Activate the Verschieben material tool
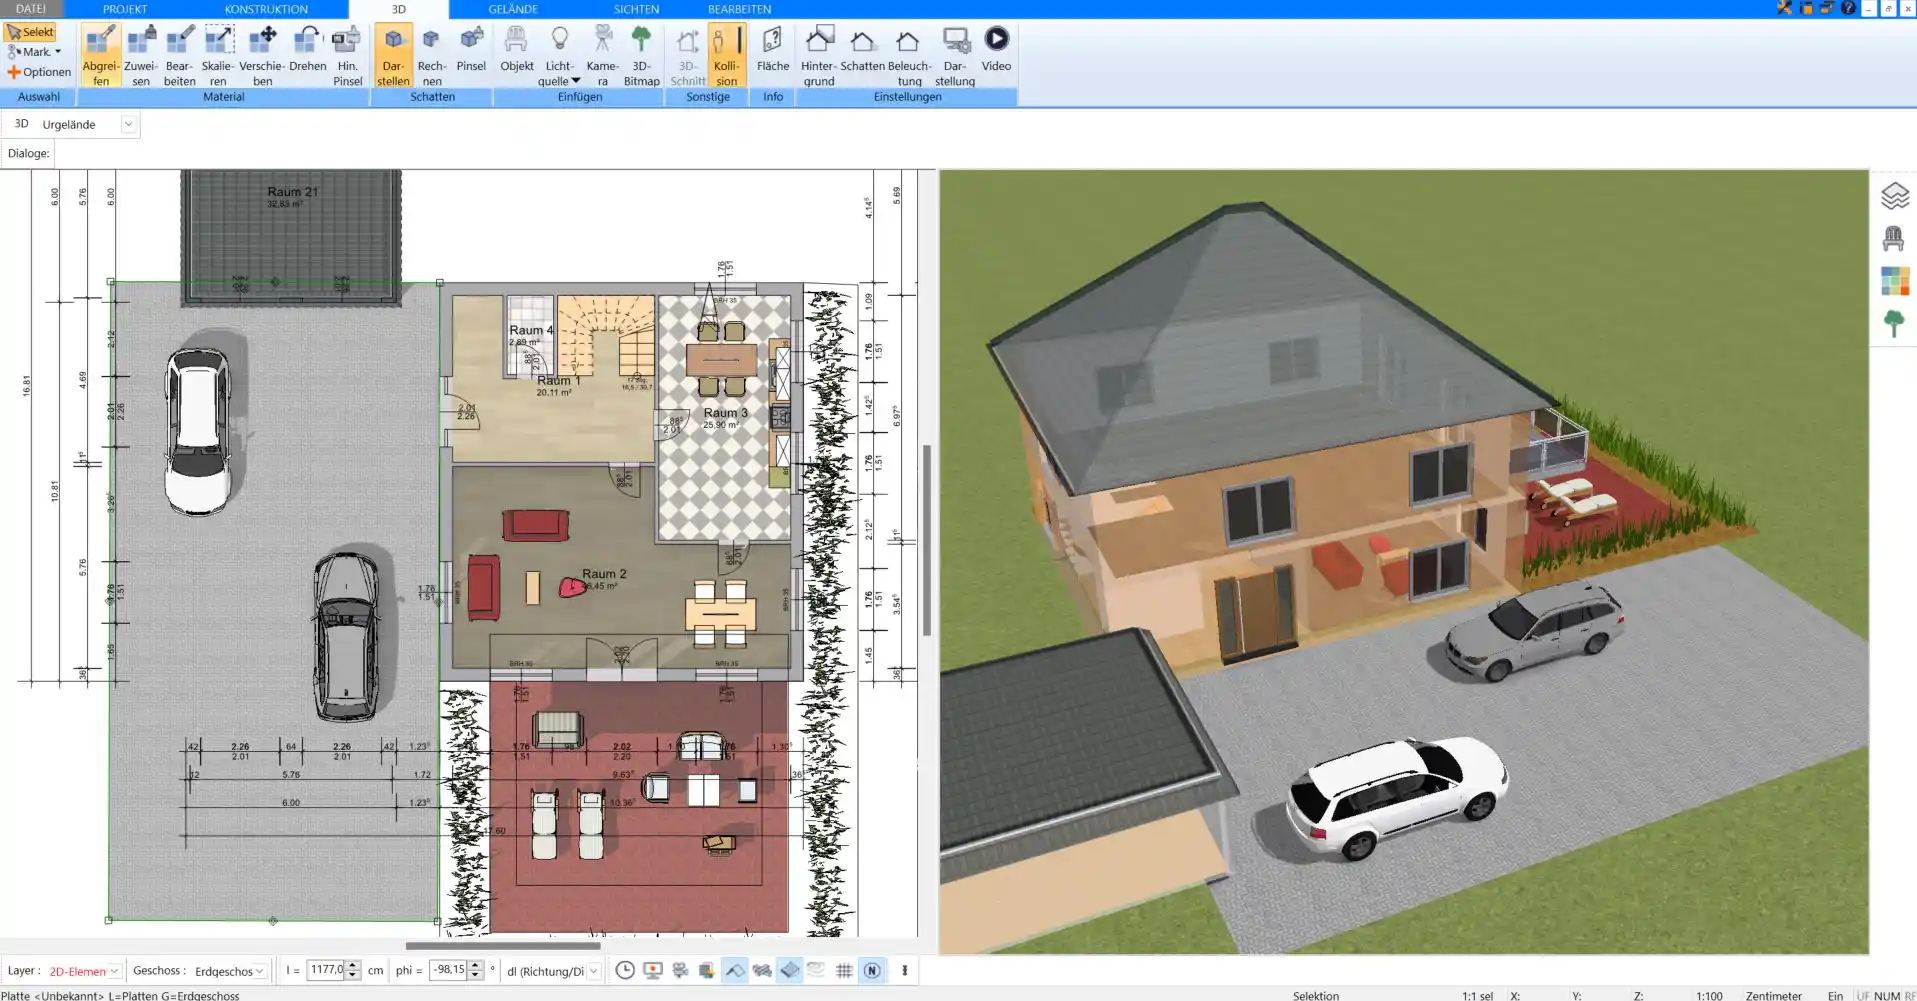This screenshot has height=1001, width=1917. click(262, 55)
